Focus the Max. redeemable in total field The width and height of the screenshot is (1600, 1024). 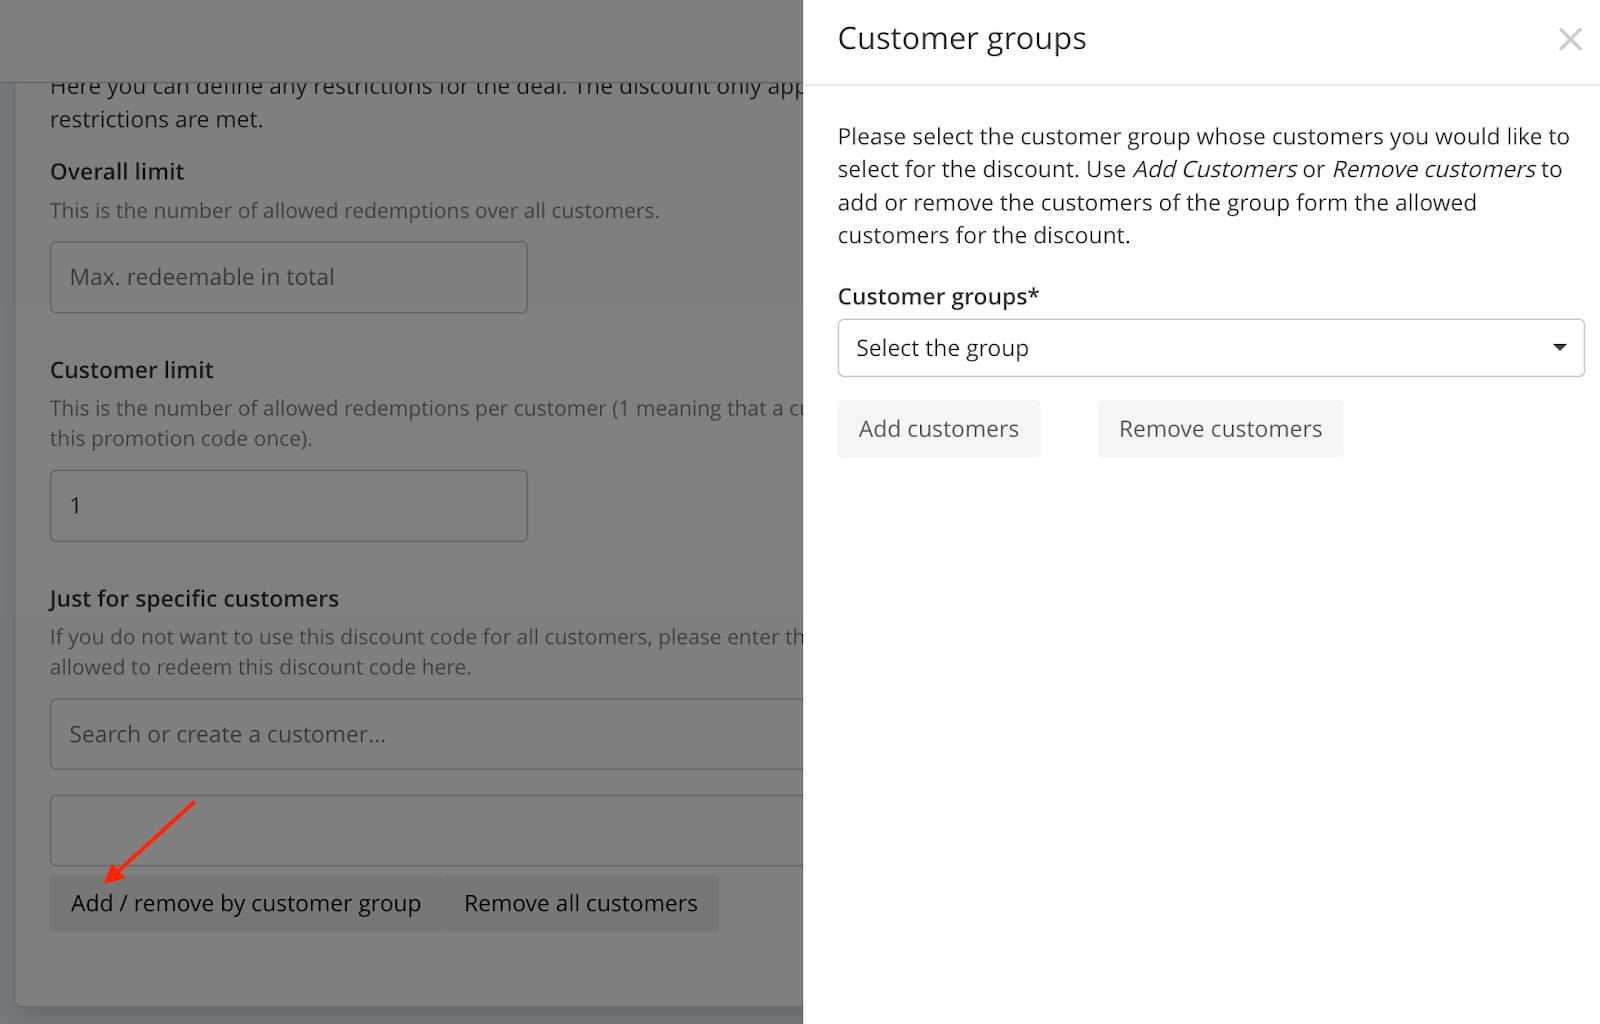[288, 277]
